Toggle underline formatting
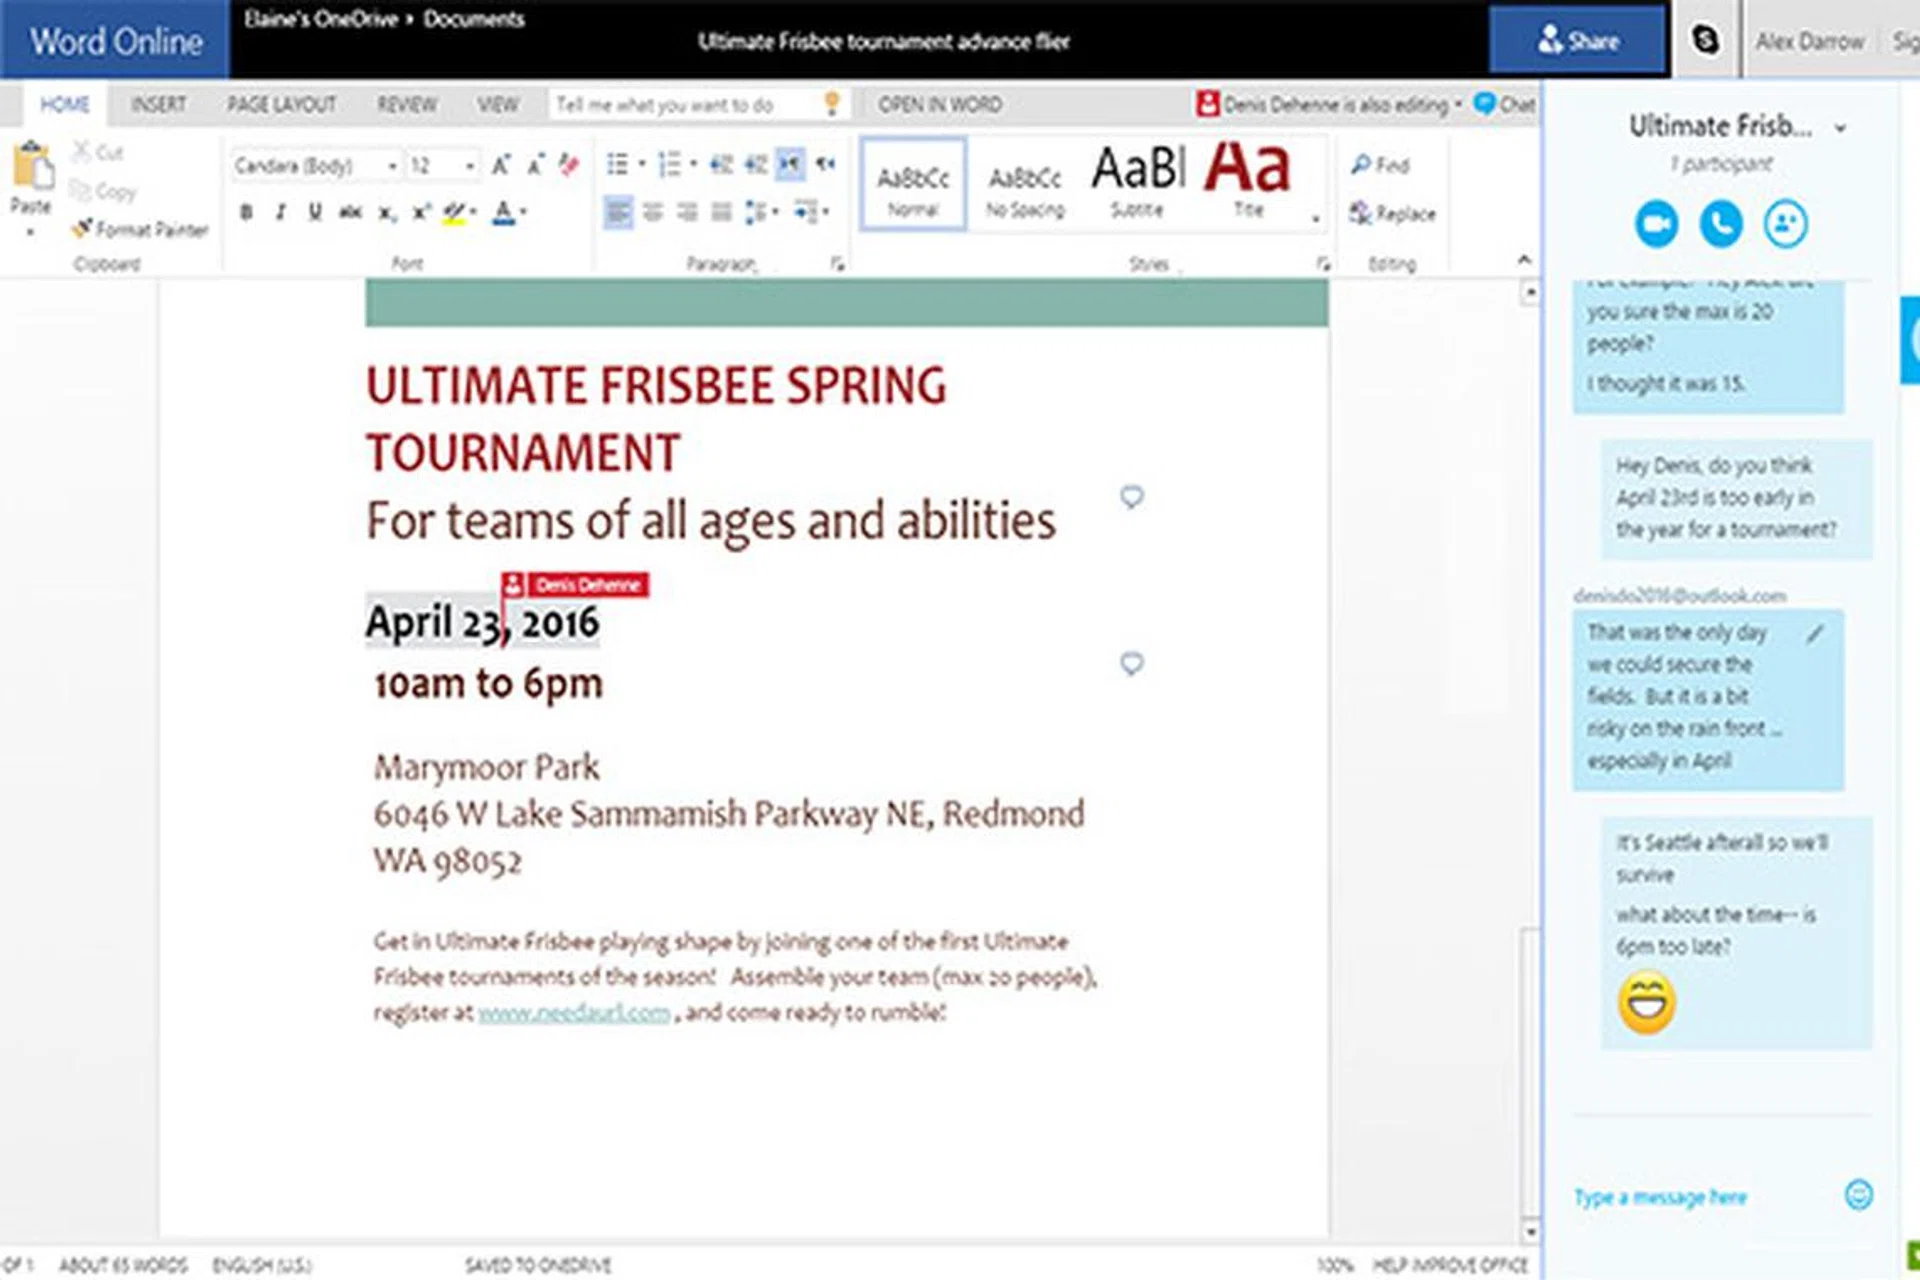This screenshot has height=1280, width=1920. click(x=315, y=212)
